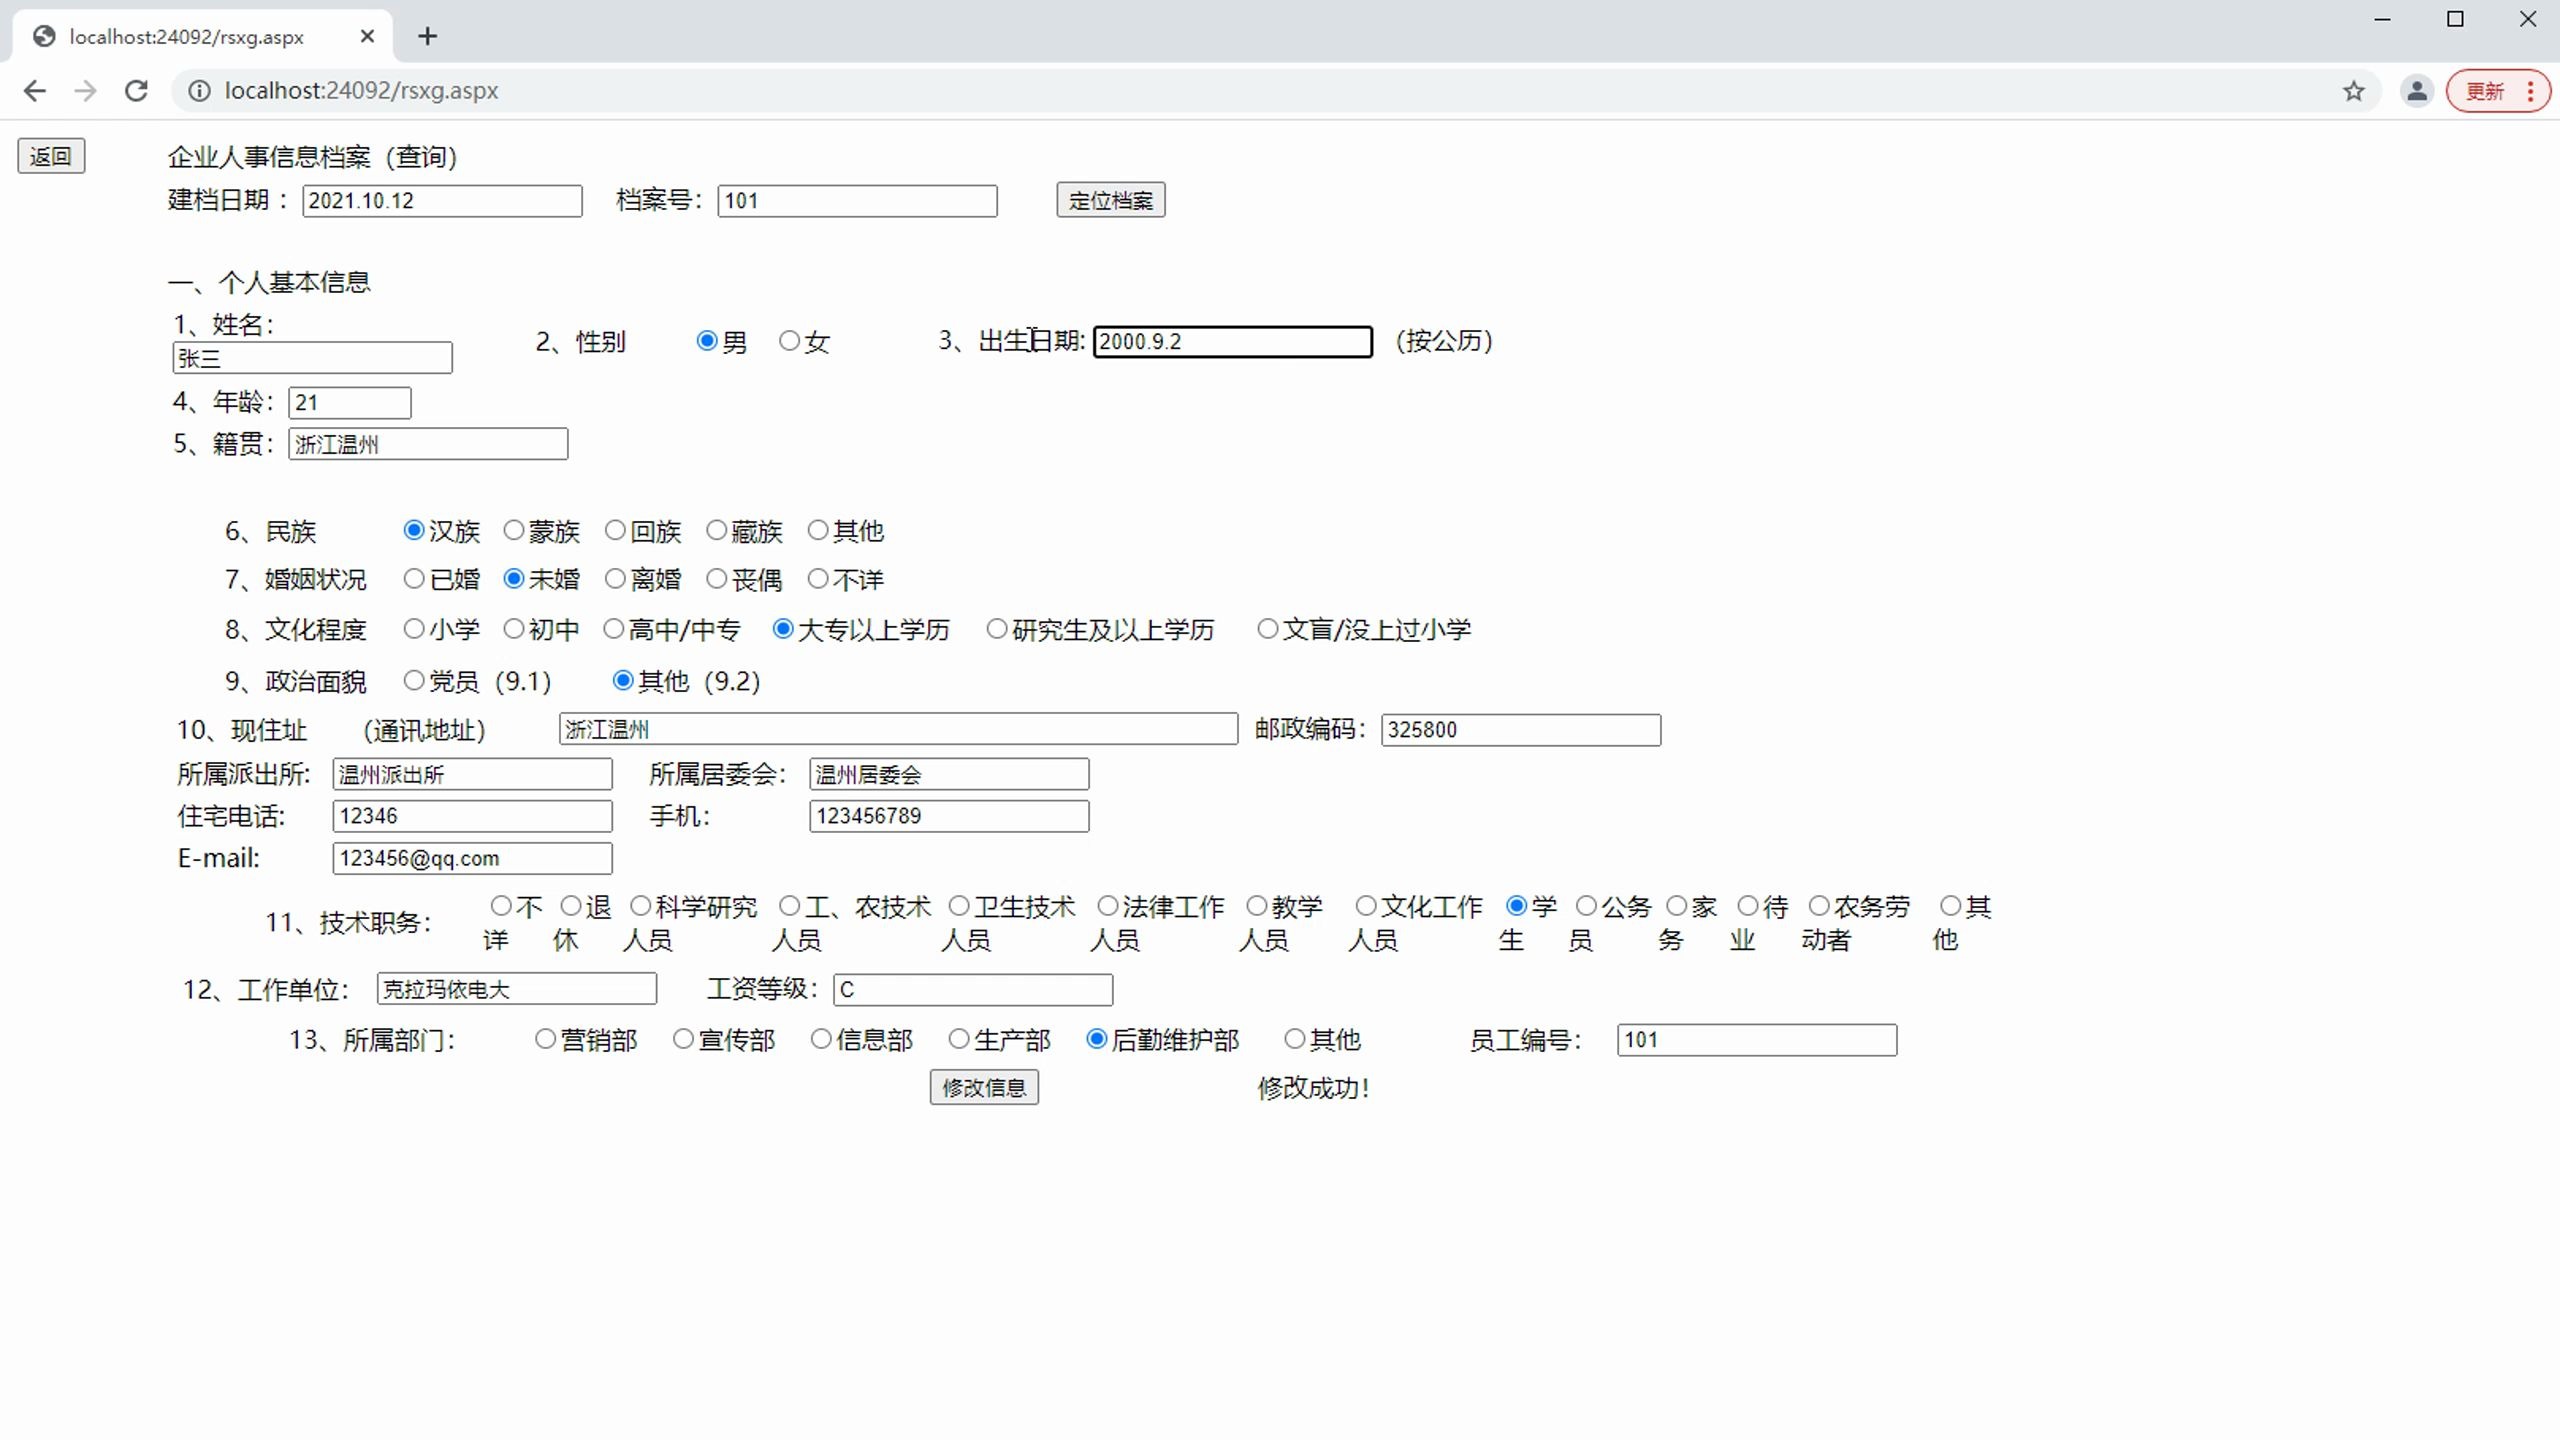Click the 籍贯 input field
The height and width of the screenshot is (1440, 2560).
(x=428, y=444)
